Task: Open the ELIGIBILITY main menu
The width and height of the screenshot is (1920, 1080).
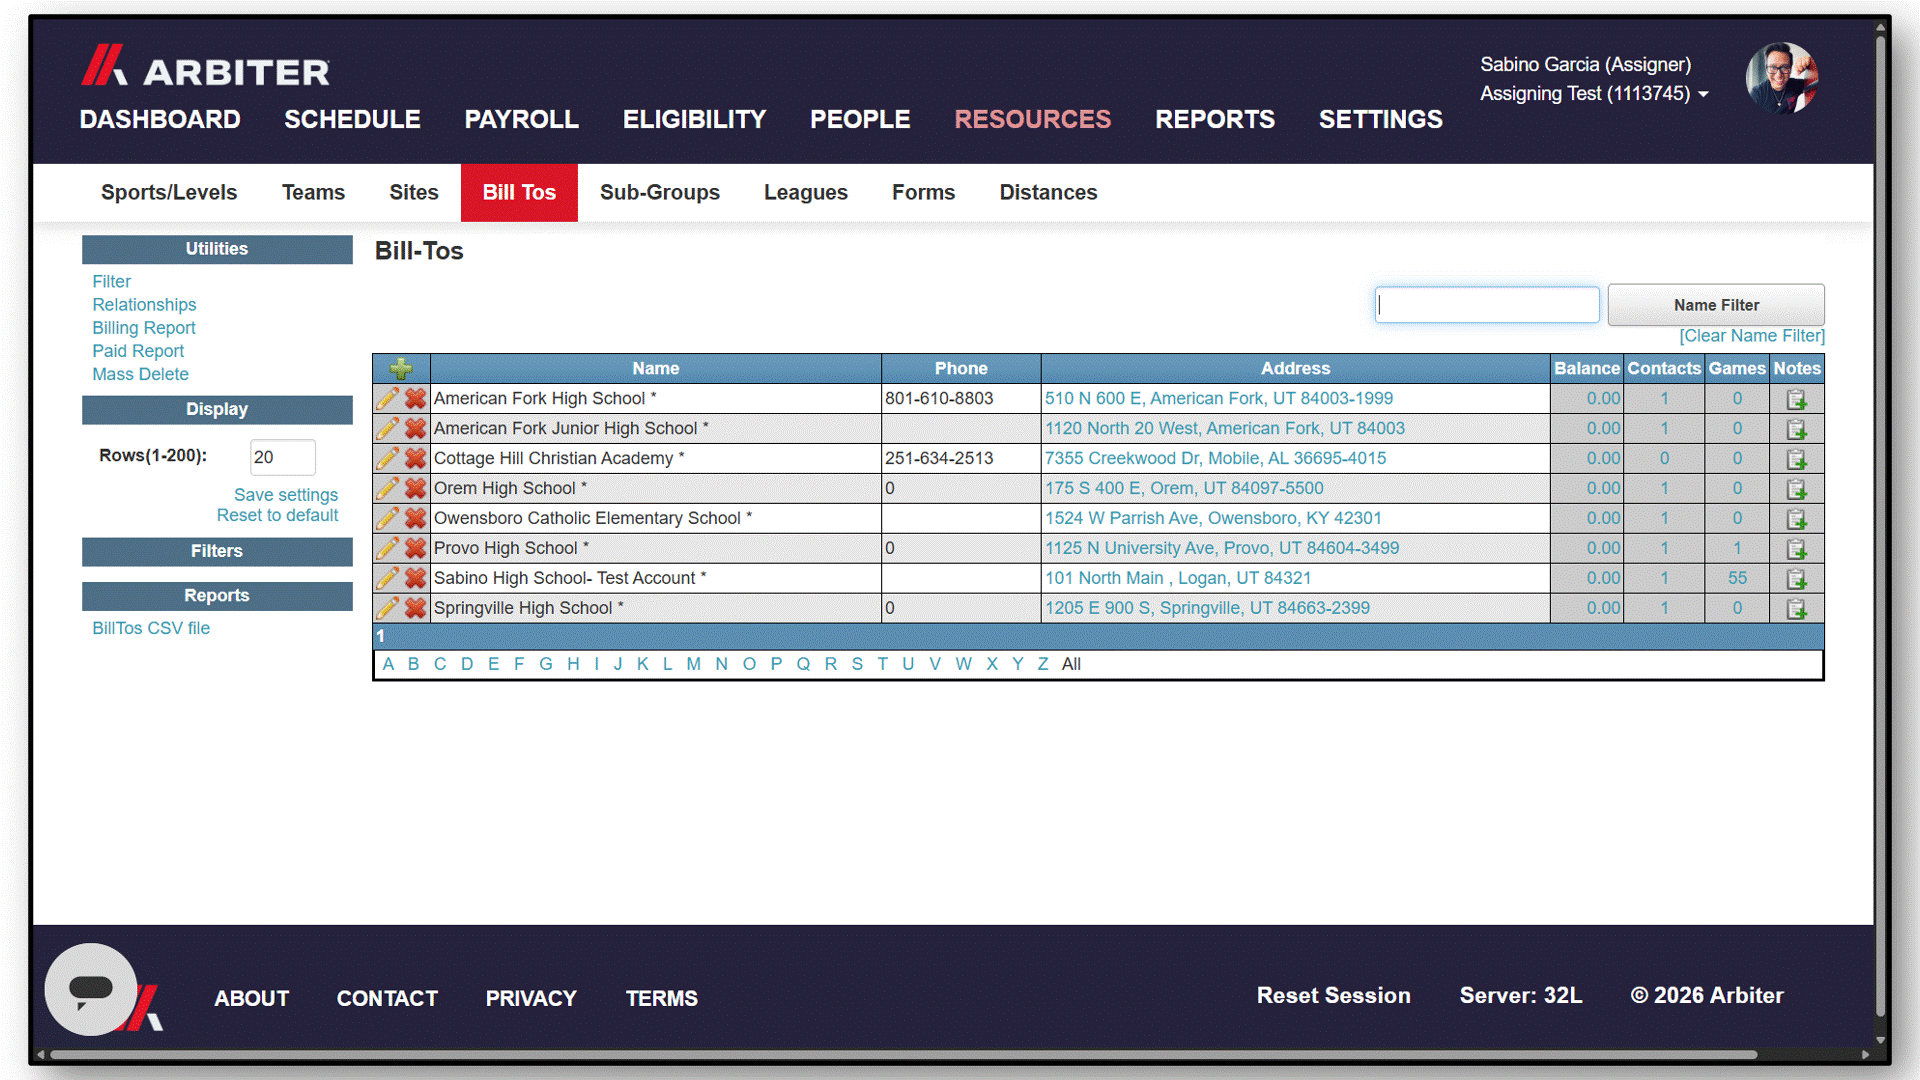Action: (x=694, y=119)
